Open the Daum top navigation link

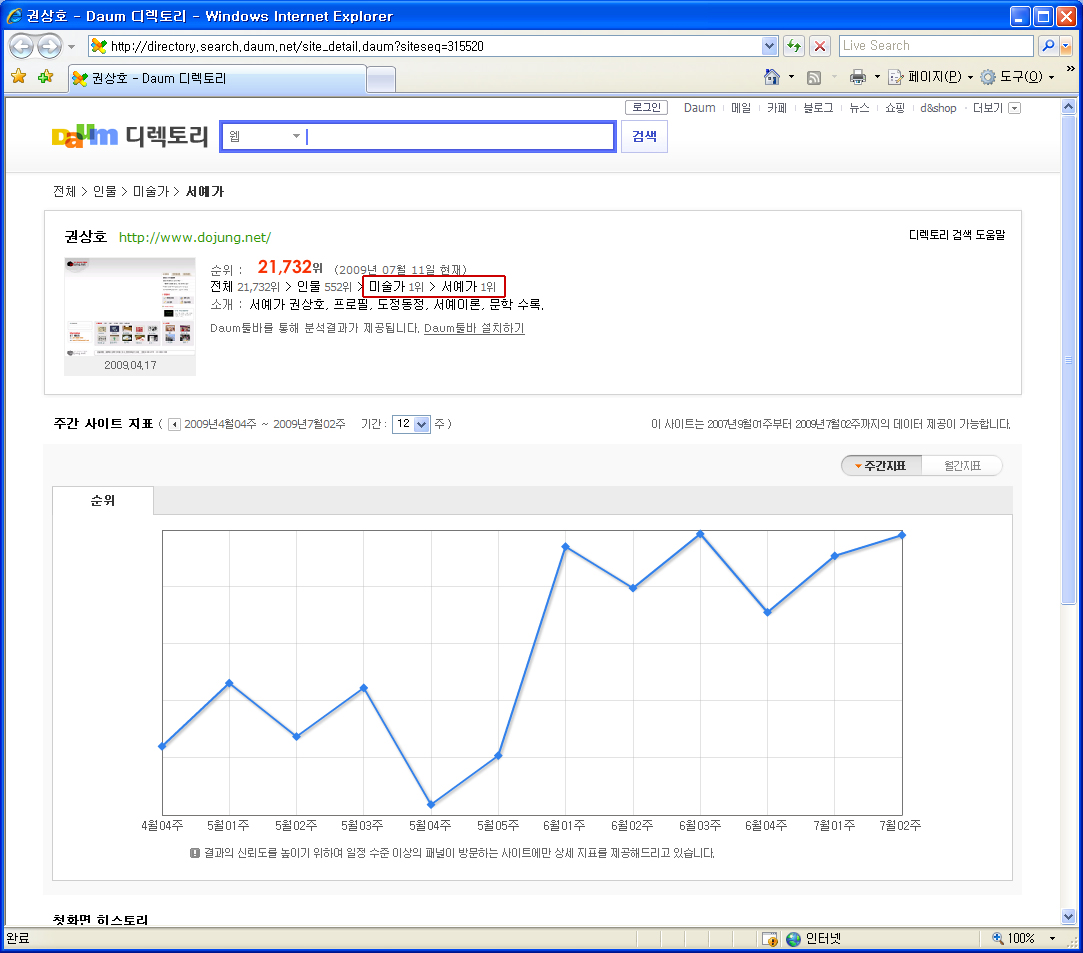click(x=700, y=108)
